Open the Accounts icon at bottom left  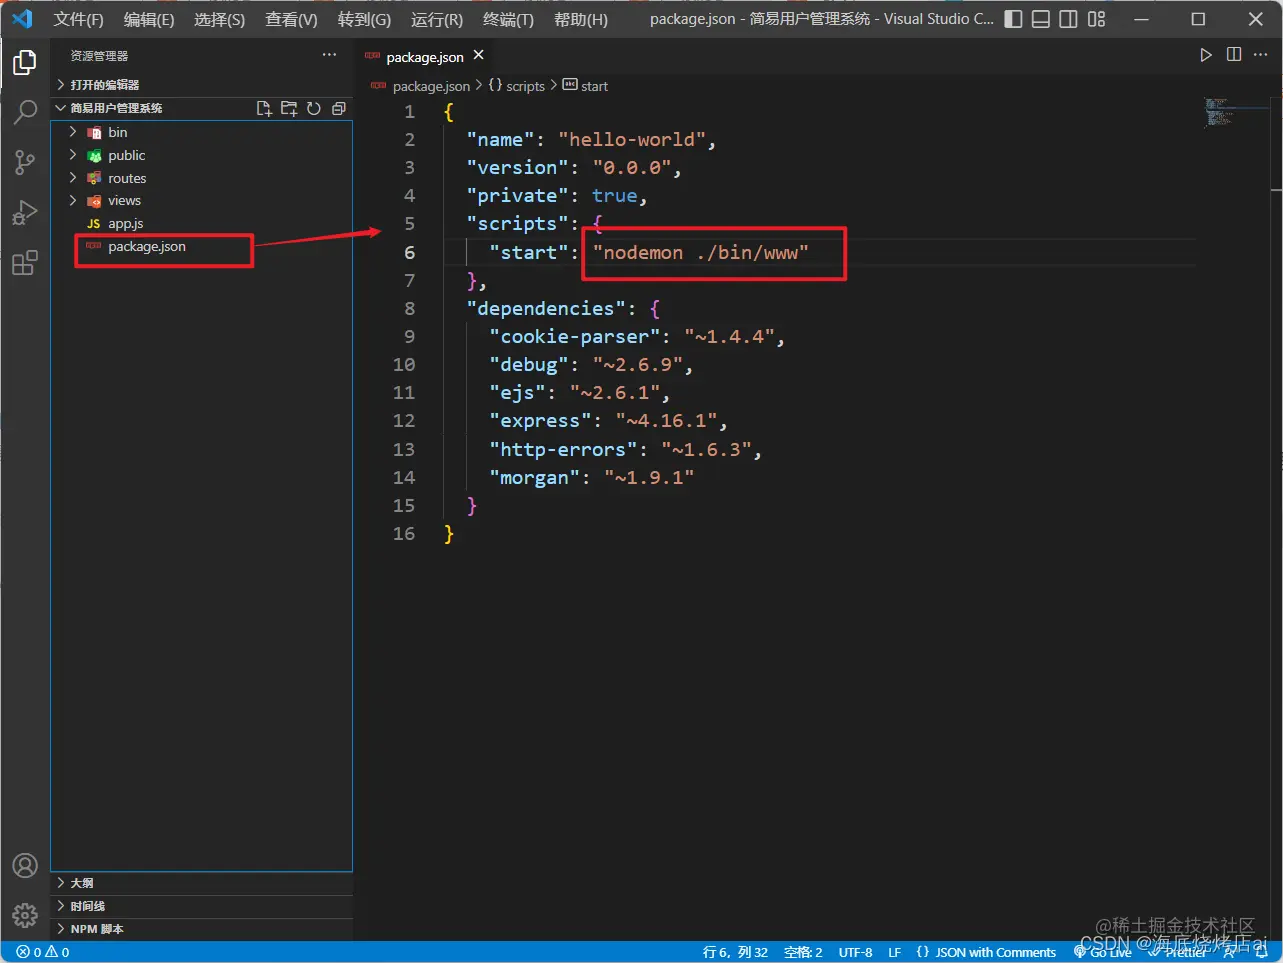25,865
